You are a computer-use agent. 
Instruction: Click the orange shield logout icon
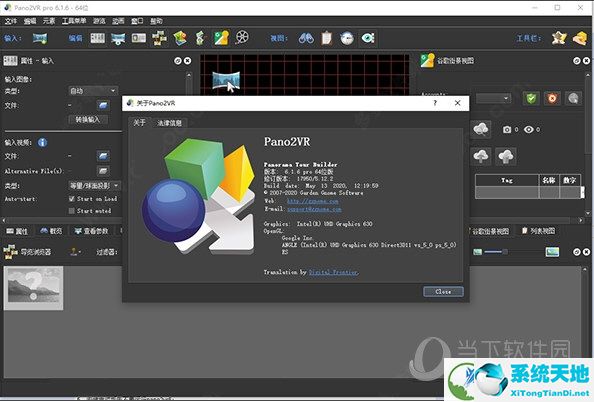(552, 99)
